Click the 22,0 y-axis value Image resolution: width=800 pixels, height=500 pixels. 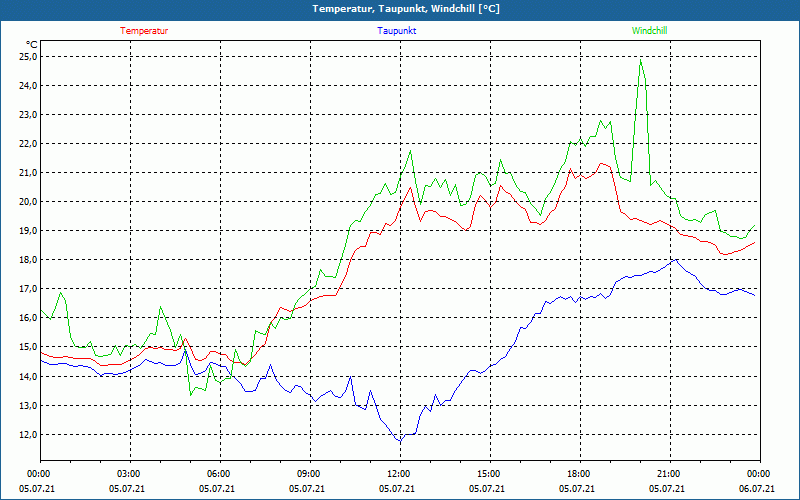click(x=29, y=144)
